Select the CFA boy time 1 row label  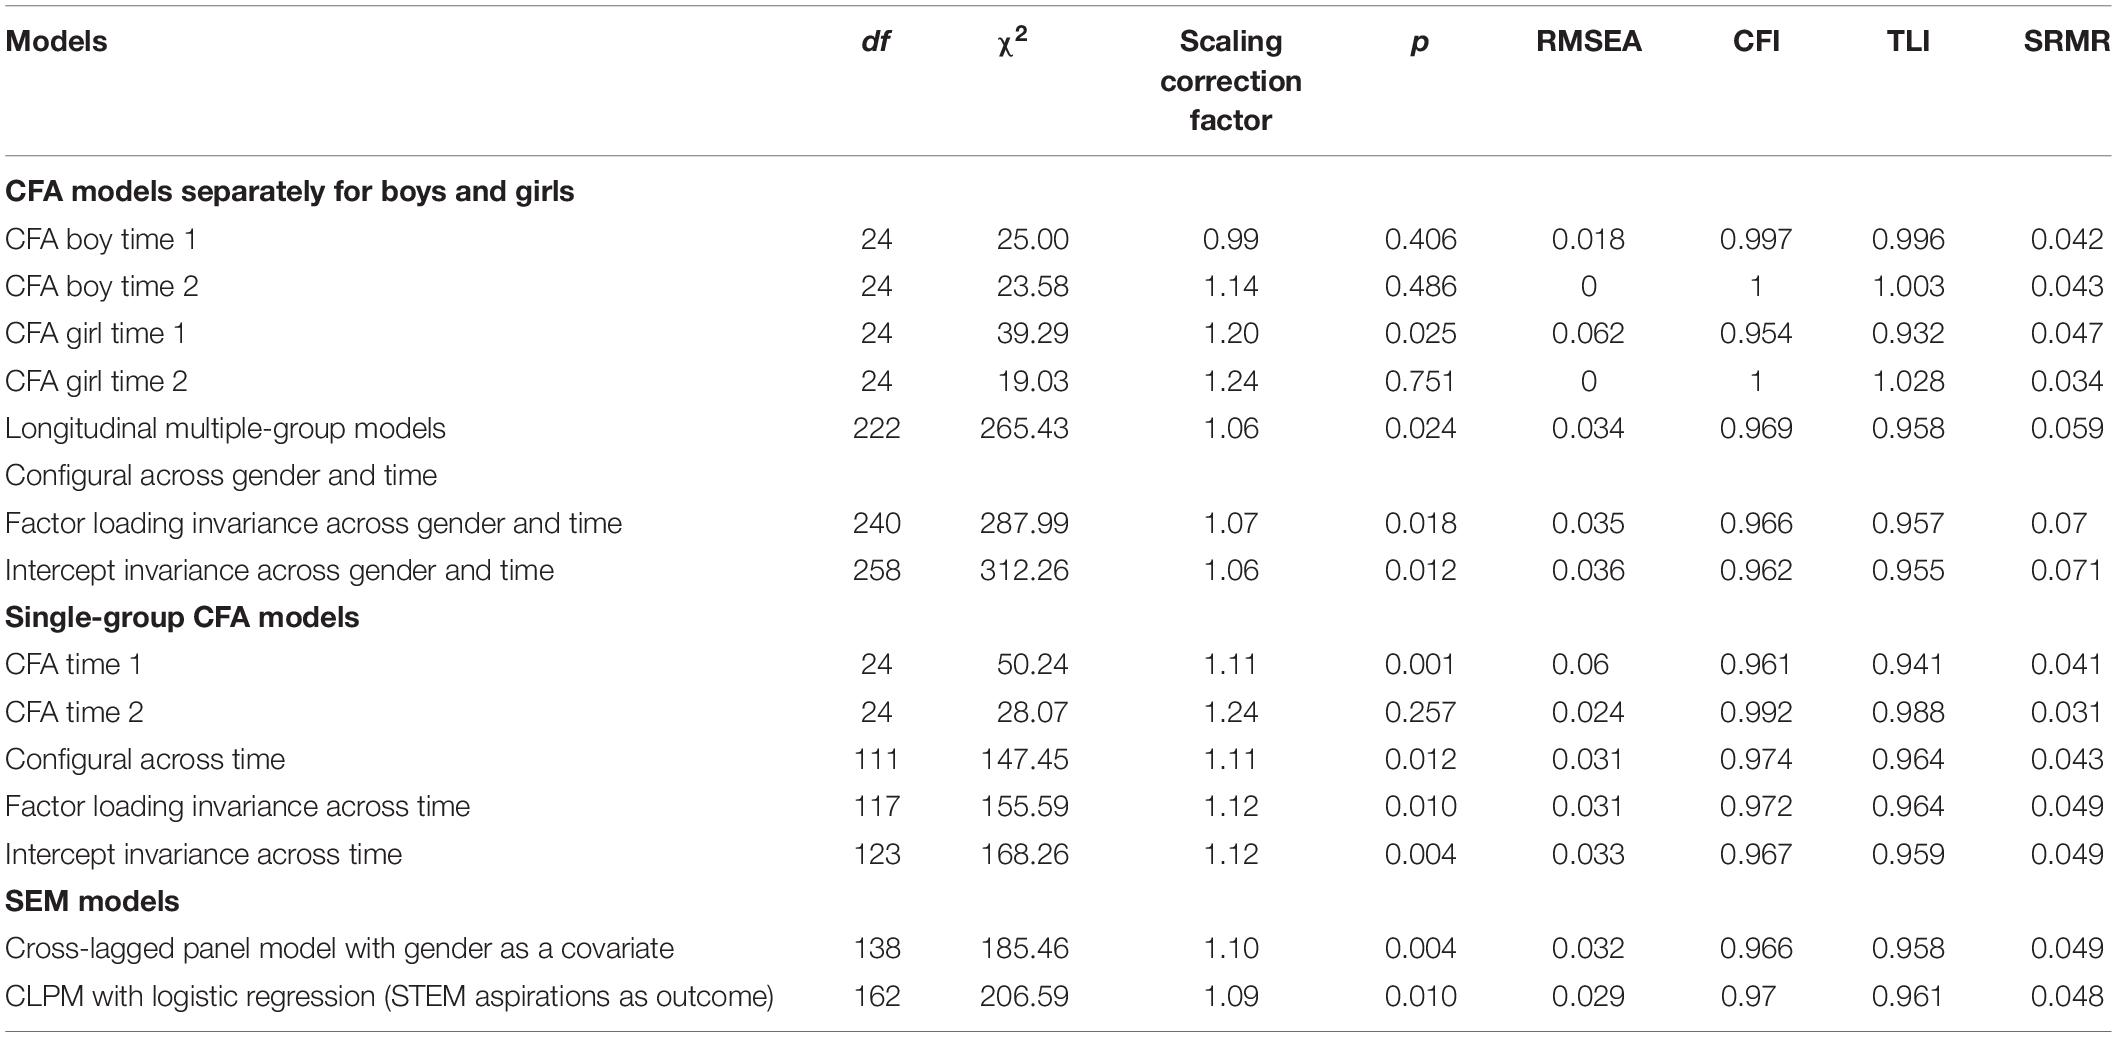(x=101, y=239)
